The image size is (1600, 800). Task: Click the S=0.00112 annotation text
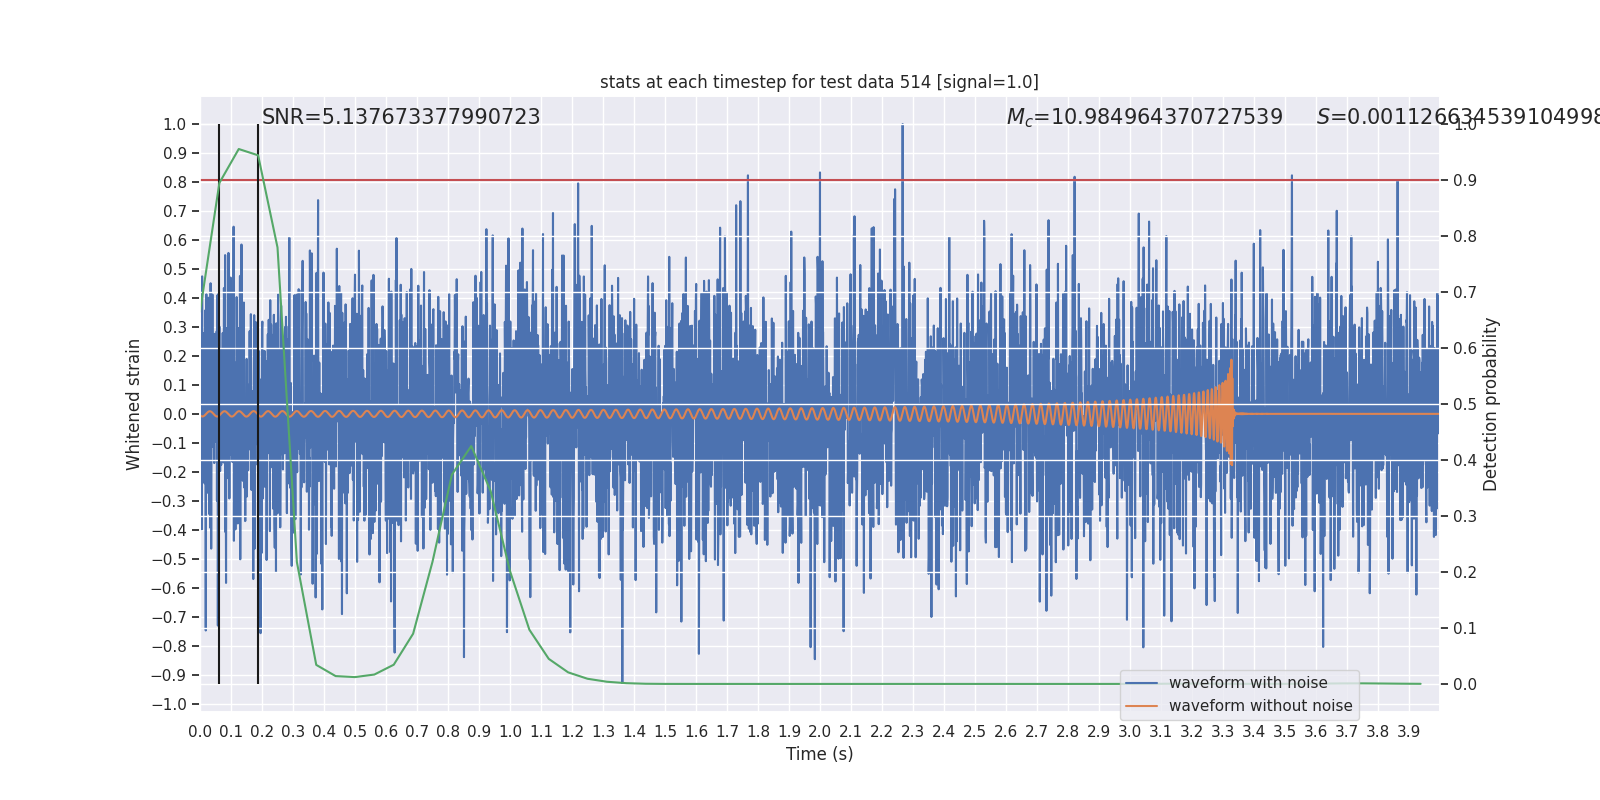coord(1458,117)
